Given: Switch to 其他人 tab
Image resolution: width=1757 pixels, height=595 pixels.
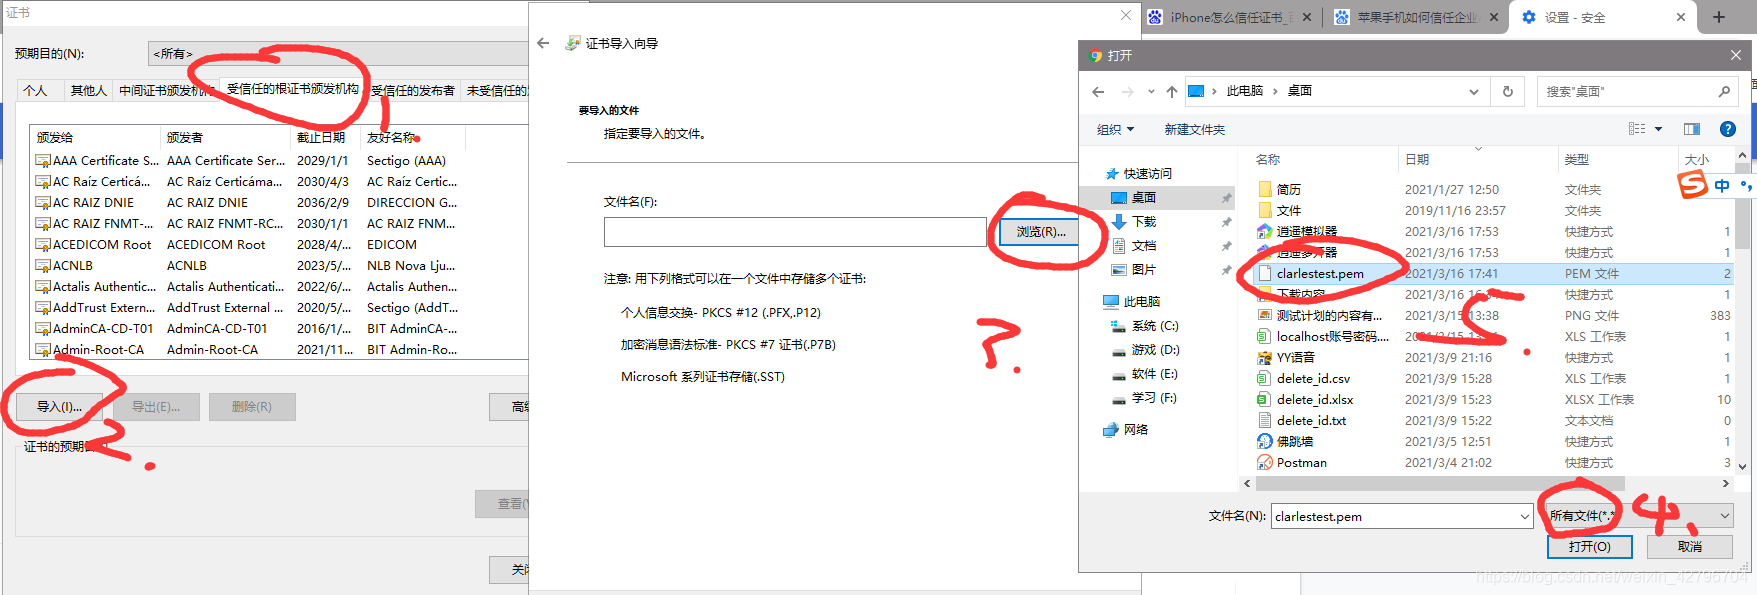Looking at the screenshot, I should (88, 91).
